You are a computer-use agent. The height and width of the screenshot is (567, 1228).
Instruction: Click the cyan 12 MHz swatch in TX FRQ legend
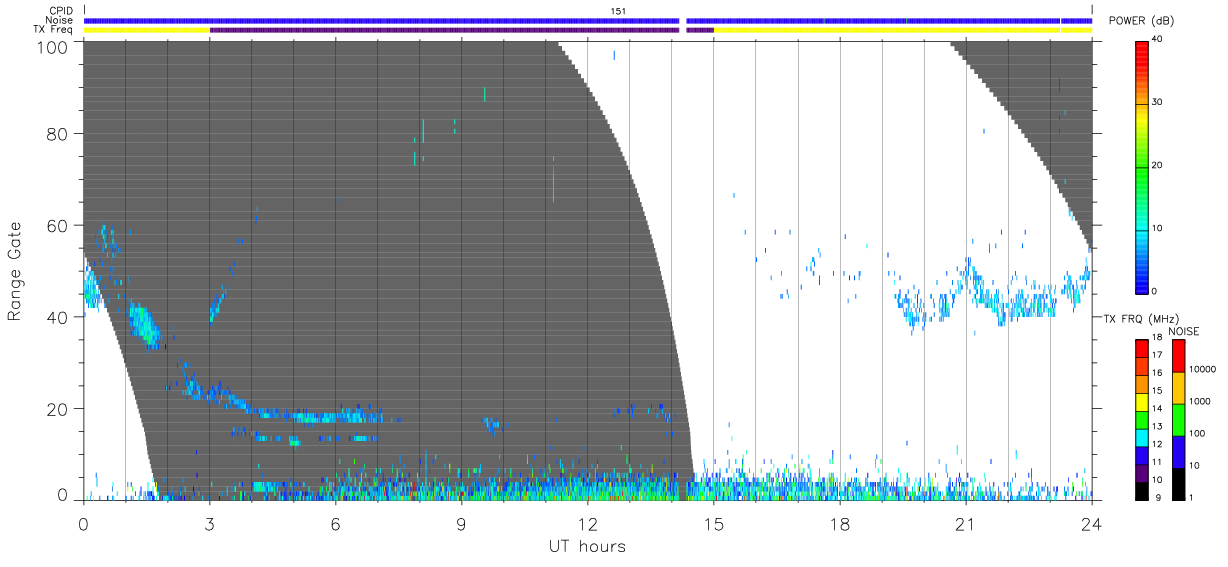[x=1142, y=438]
